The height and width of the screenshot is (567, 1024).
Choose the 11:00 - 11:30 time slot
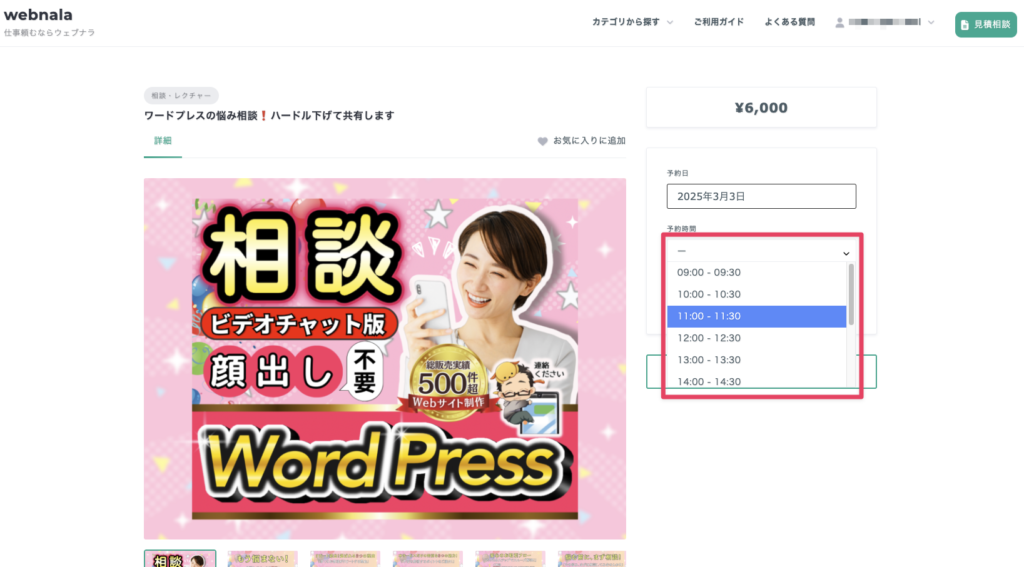pyautogui.click(x=756, y=316)
